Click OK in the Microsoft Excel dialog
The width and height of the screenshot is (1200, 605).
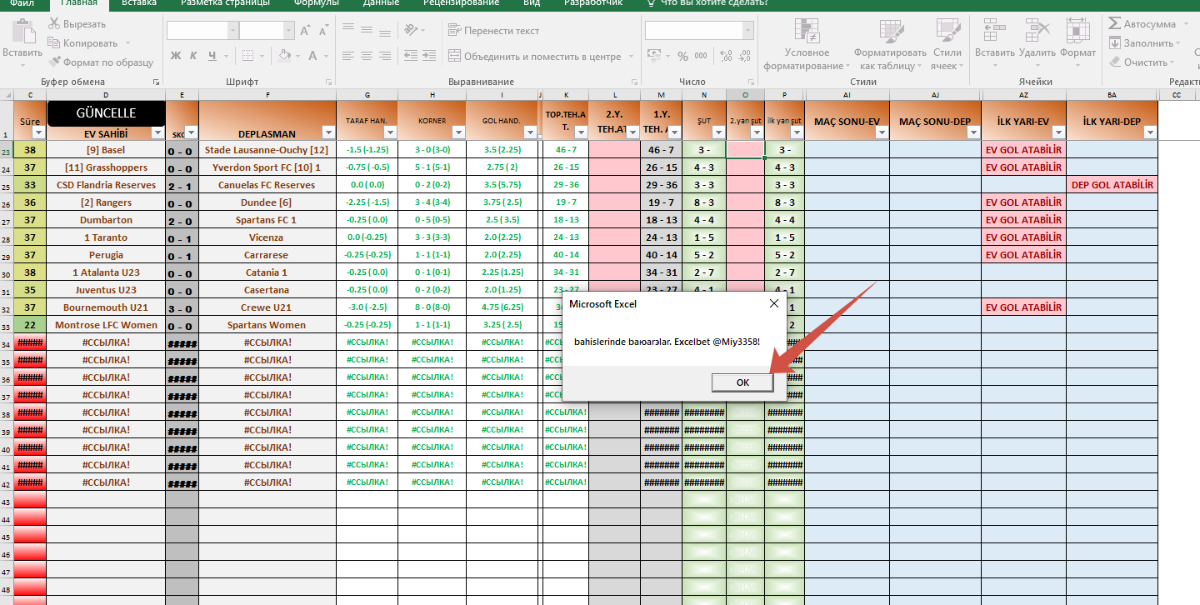click(741, 382)
